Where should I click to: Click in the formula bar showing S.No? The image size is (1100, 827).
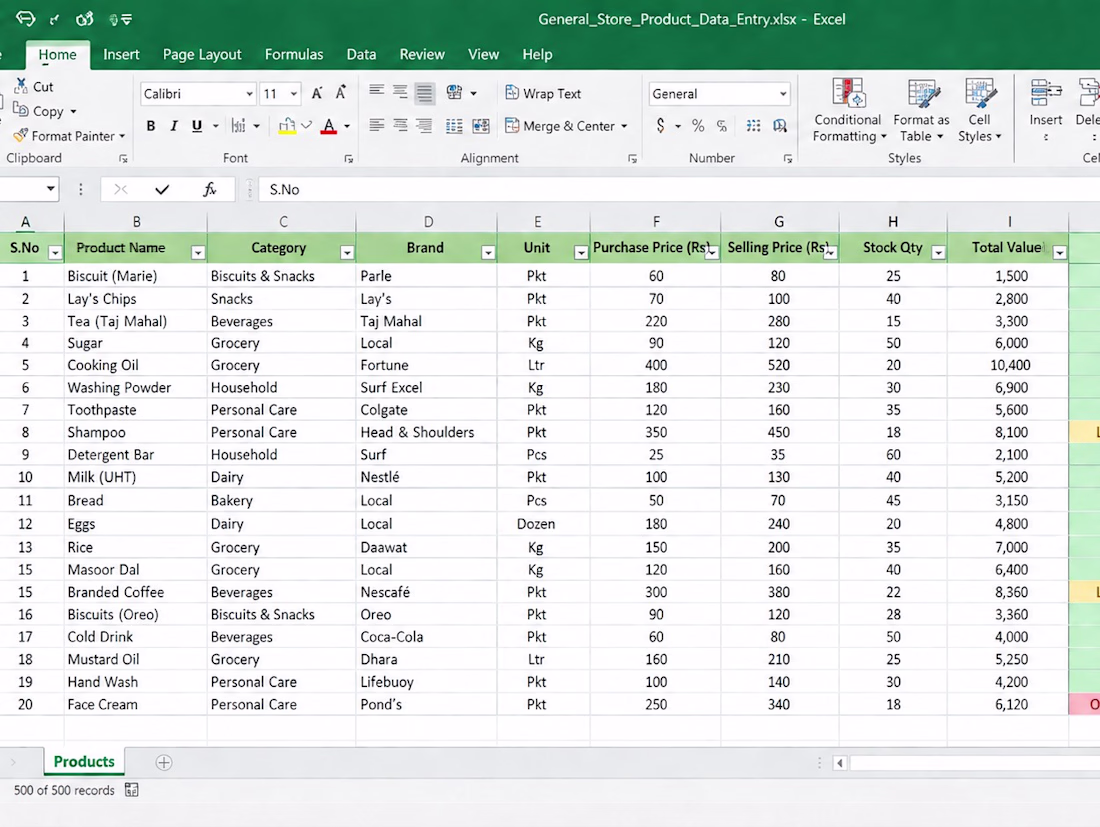(679, 189)
